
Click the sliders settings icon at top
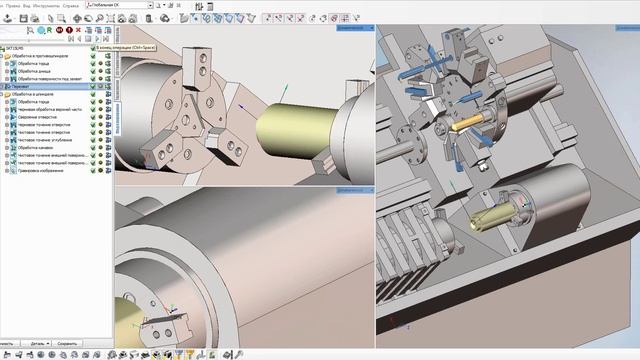coord(199,6)
